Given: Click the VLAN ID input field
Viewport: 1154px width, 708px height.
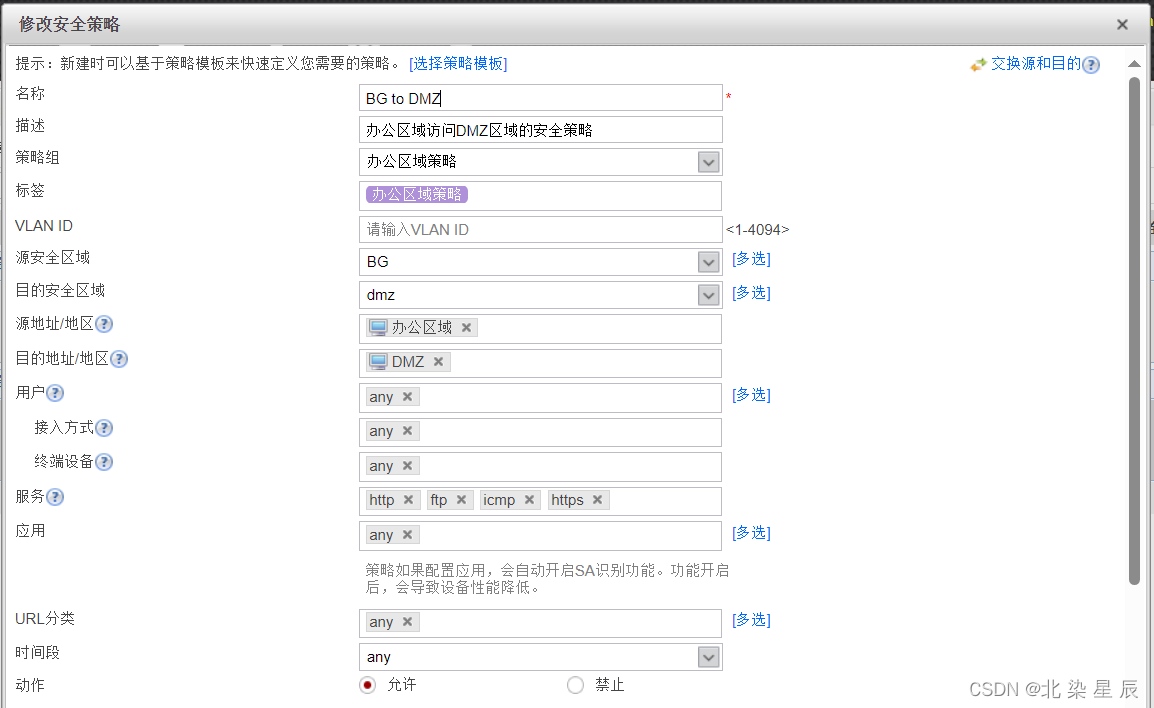Looking at the screenshot, I should pyautogui.click(x=541, y=230).
